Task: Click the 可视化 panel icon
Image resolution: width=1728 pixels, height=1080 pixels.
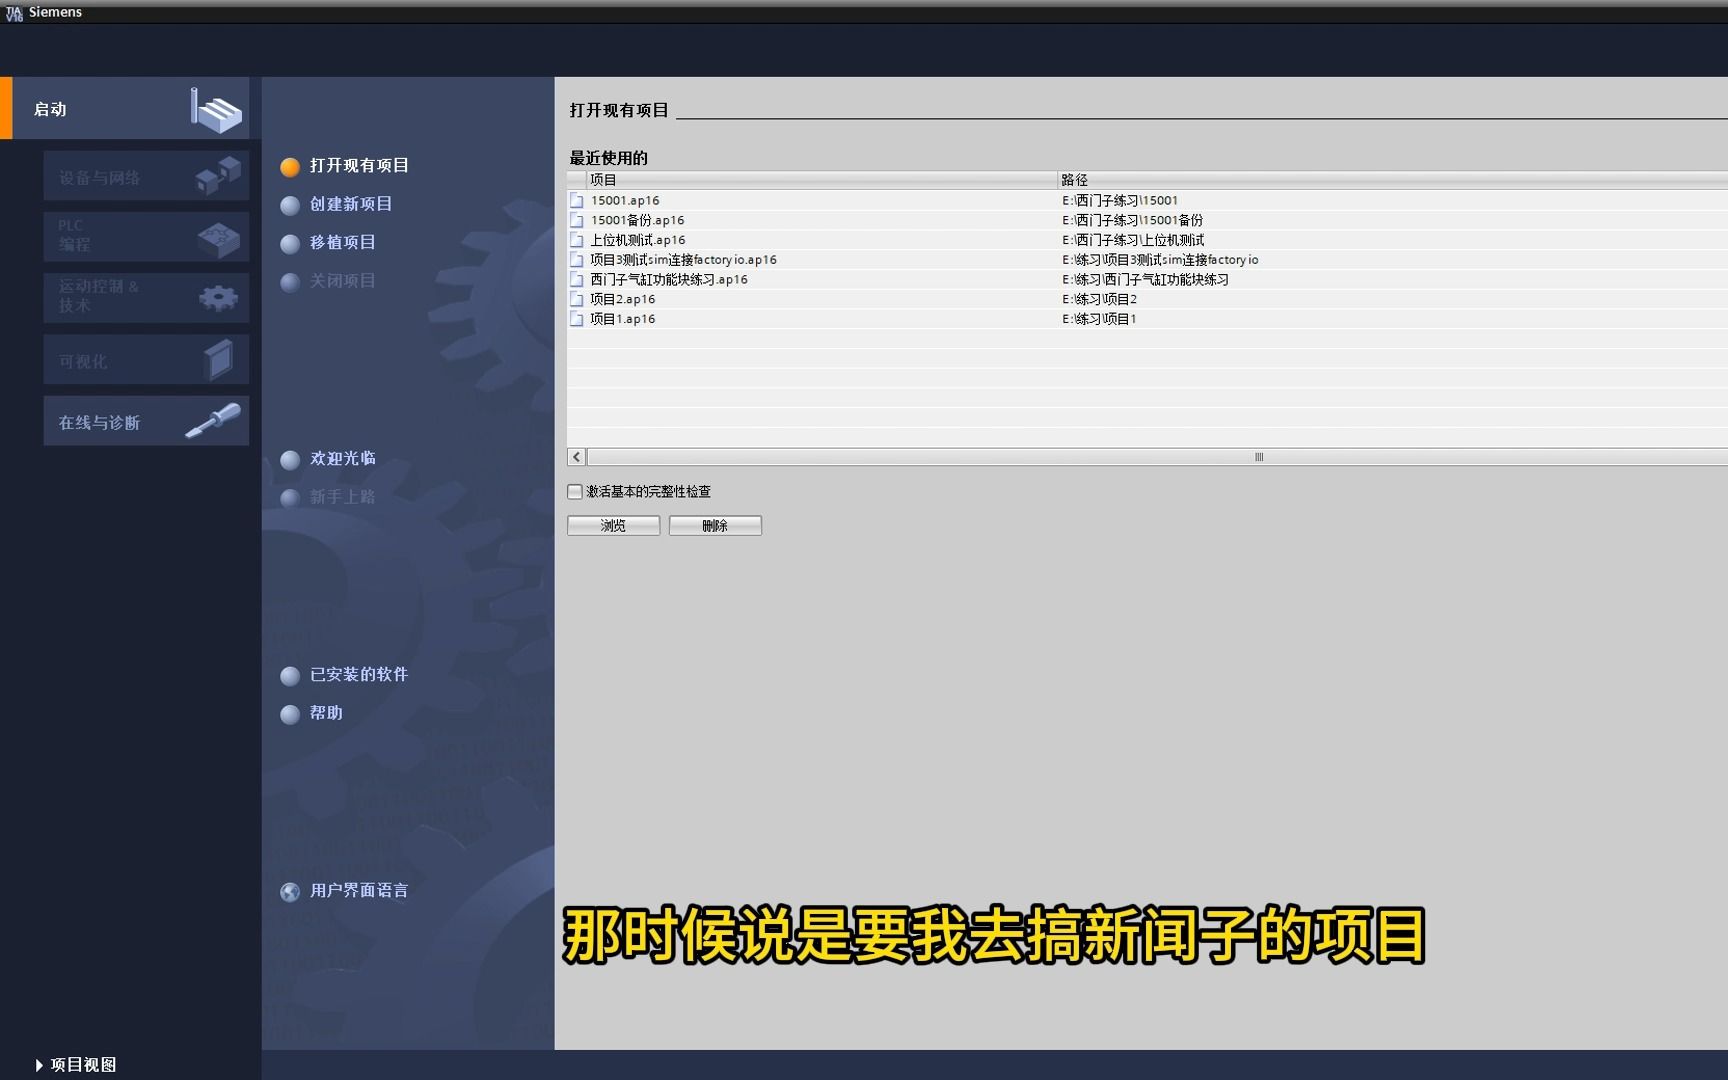Action: [218, 360]
